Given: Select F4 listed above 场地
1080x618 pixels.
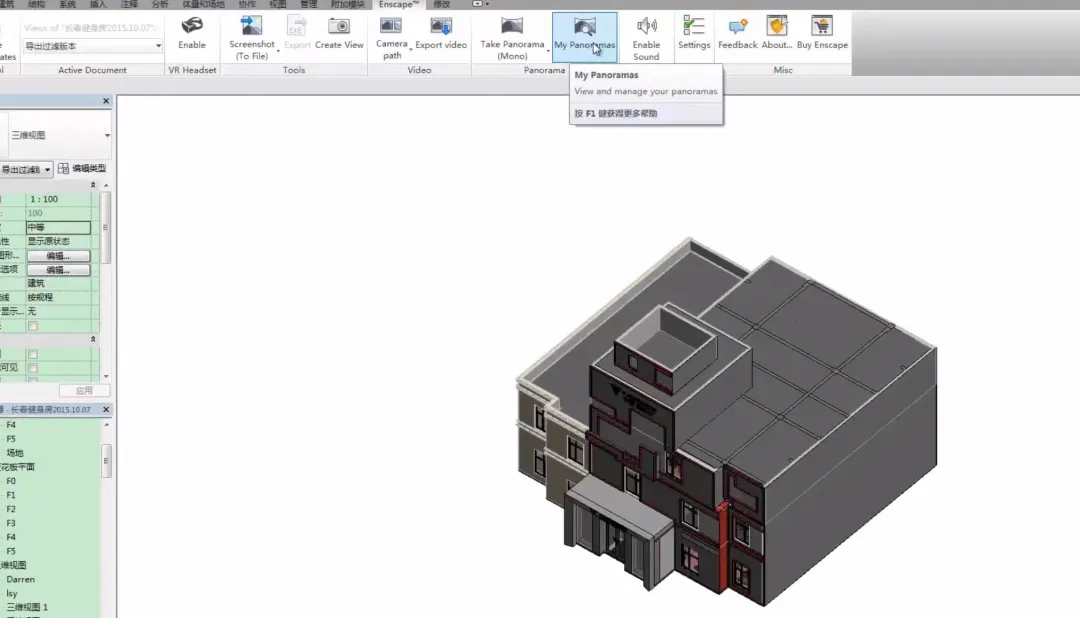Looking at the screenshot, I should (x=11, y=425).
